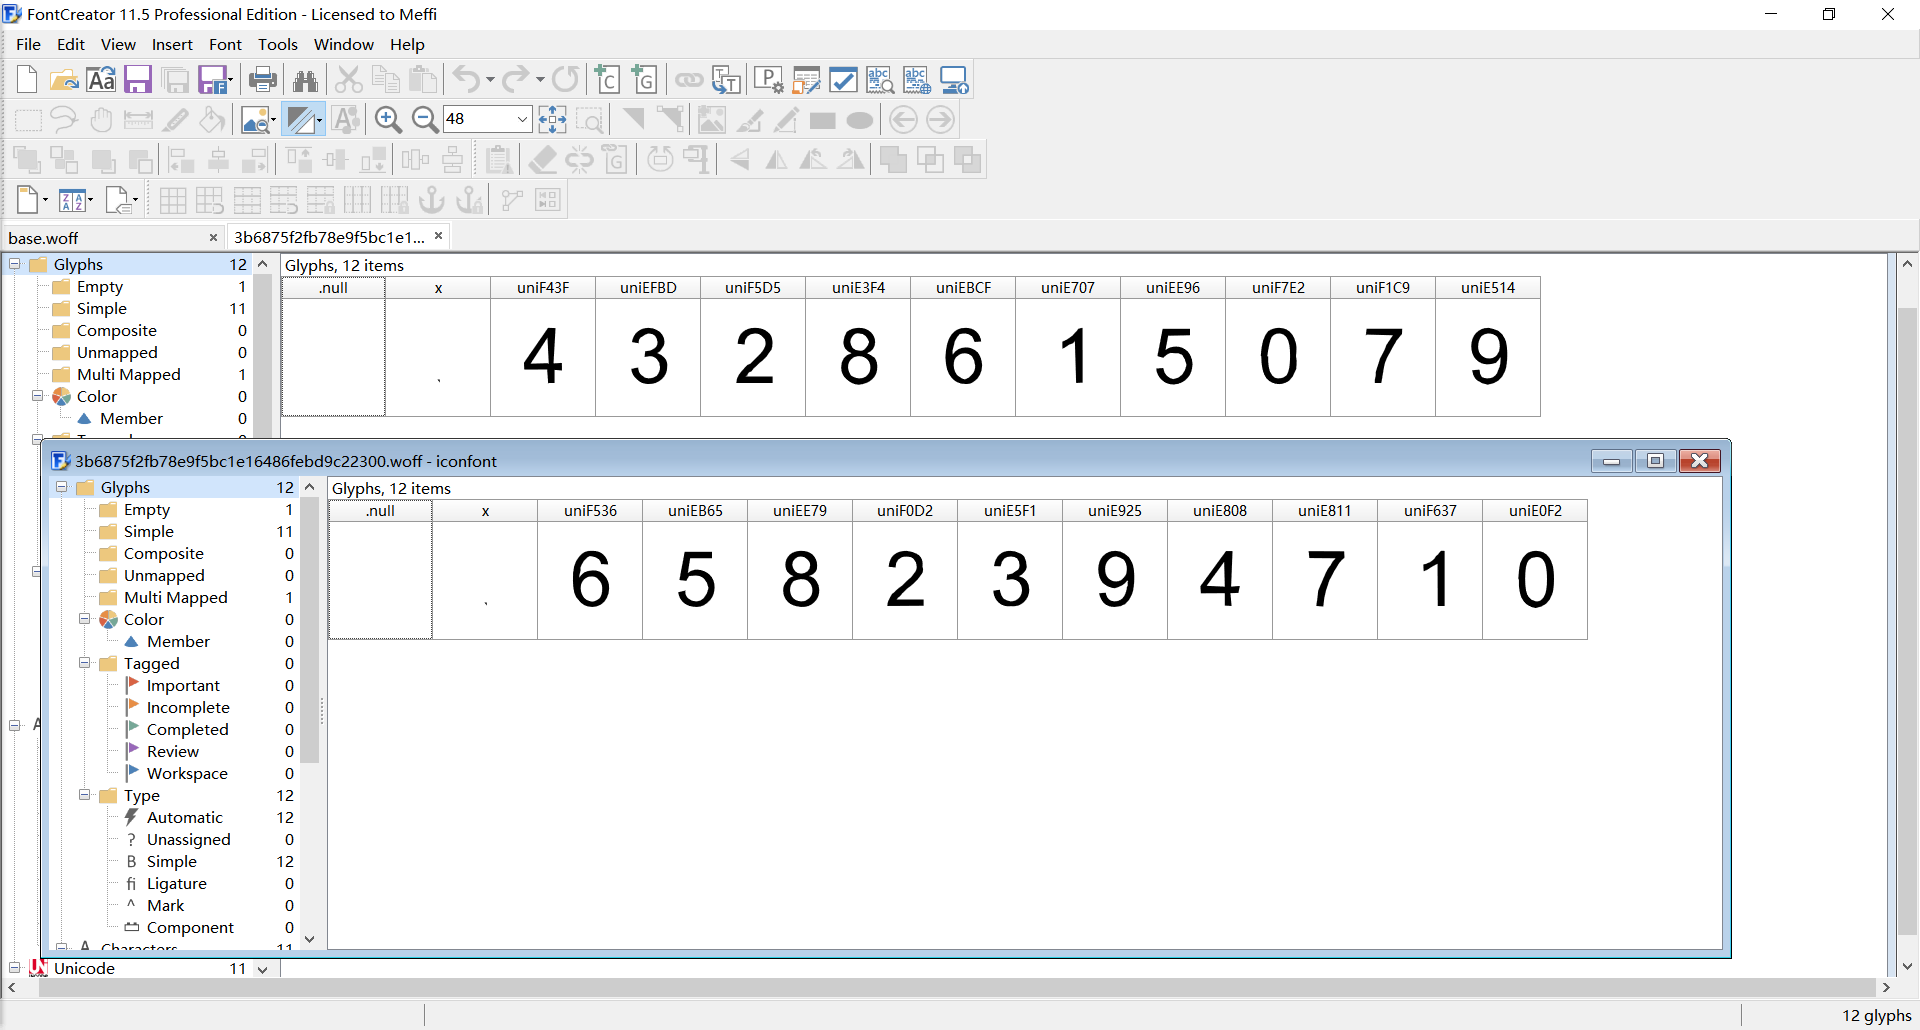This screenshot has width=1920, height=1030.
Task: Select glyph uniE808 showing 4 in iconfont window
Action: click(1220, 569)
